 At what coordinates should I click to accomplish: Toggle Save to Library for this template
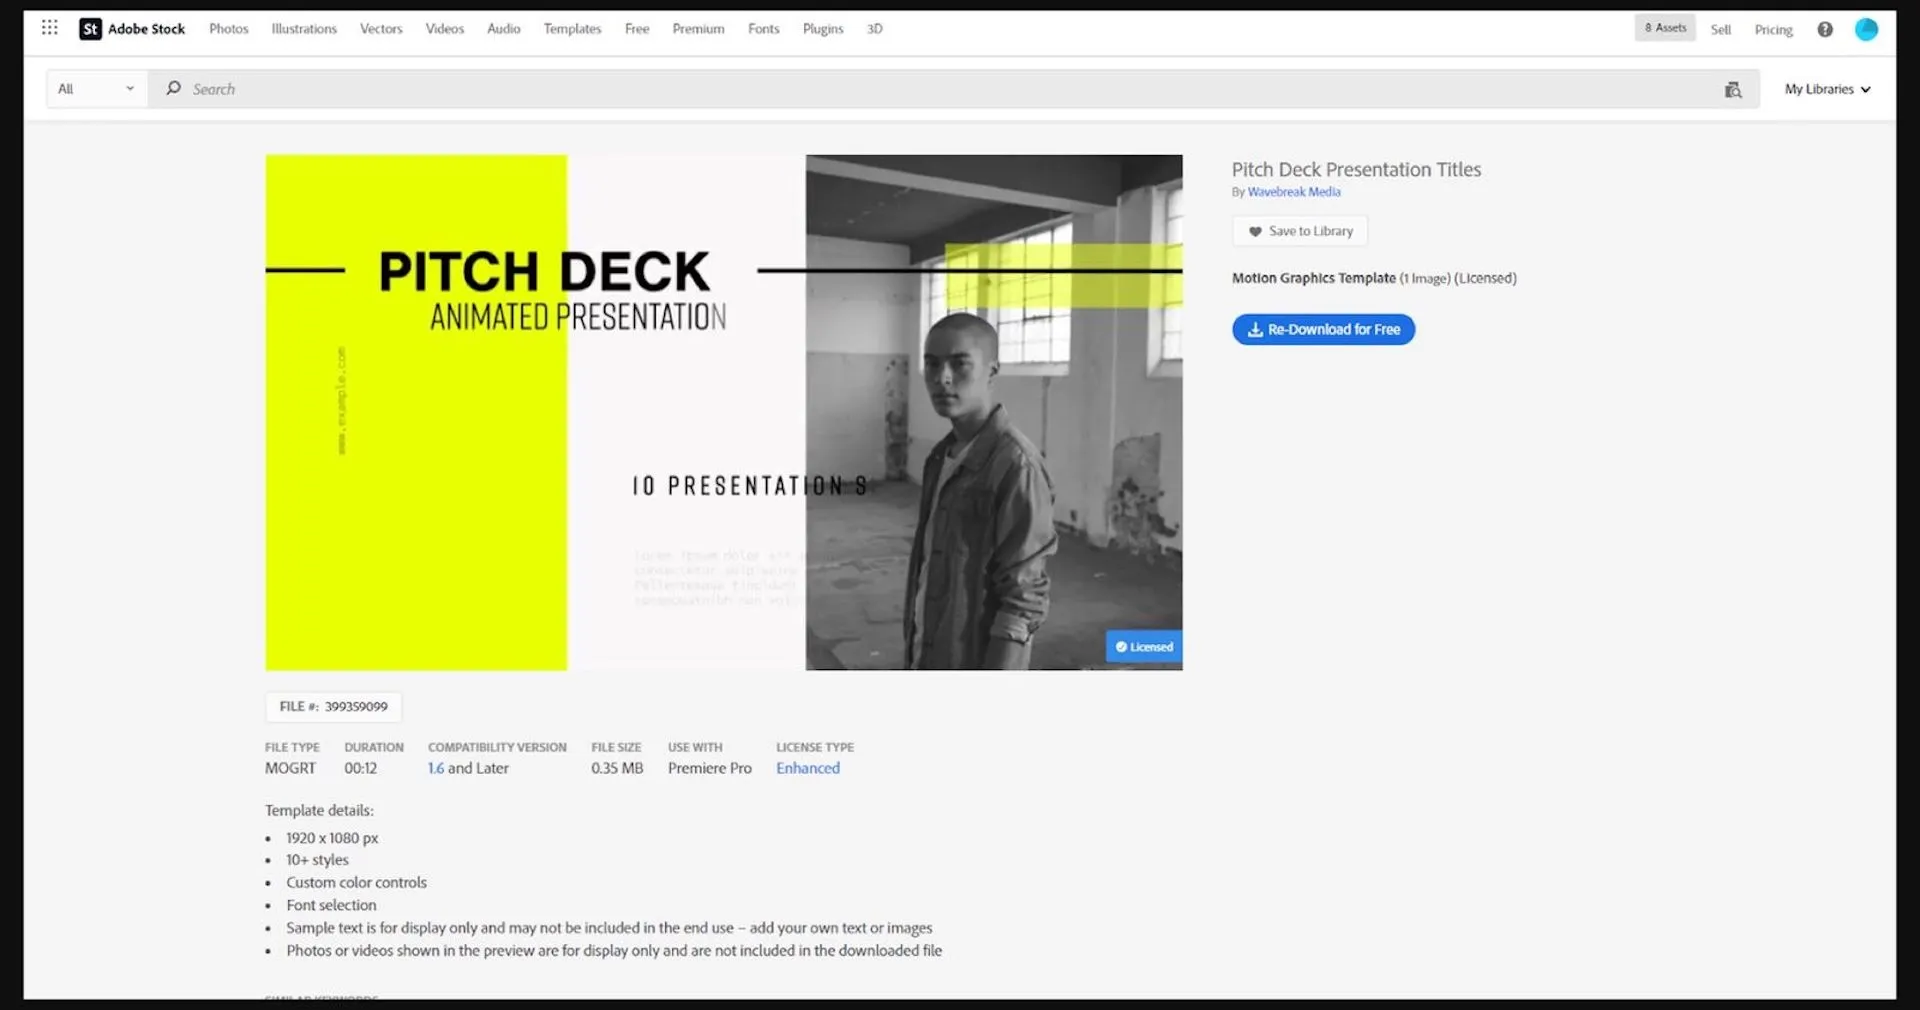pos(1299,231)
